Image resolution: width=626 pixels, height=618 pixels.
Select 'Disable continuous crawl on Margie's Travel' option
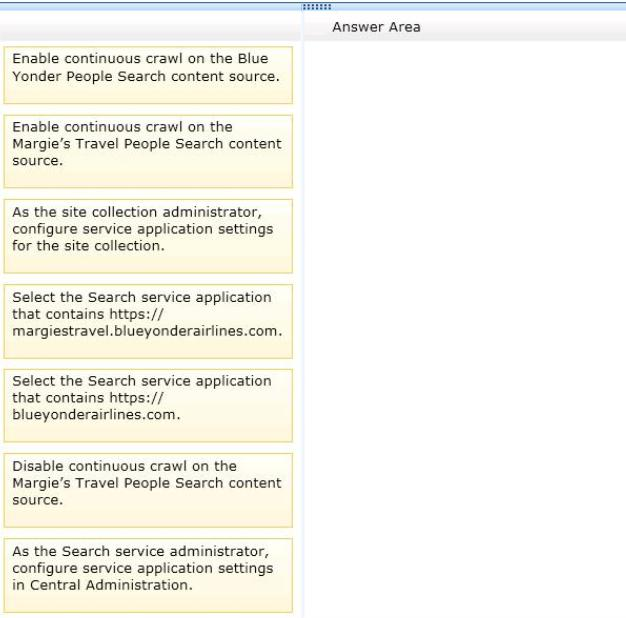click(x=148, y=490)
